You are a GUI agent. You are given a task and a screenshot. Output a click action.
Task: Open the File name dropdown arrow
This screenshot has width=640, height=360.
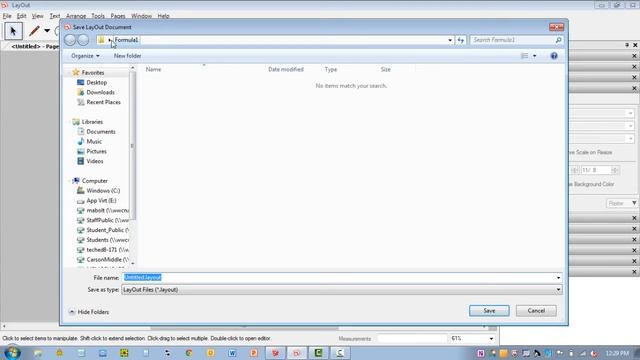click(x=558, y=278)
